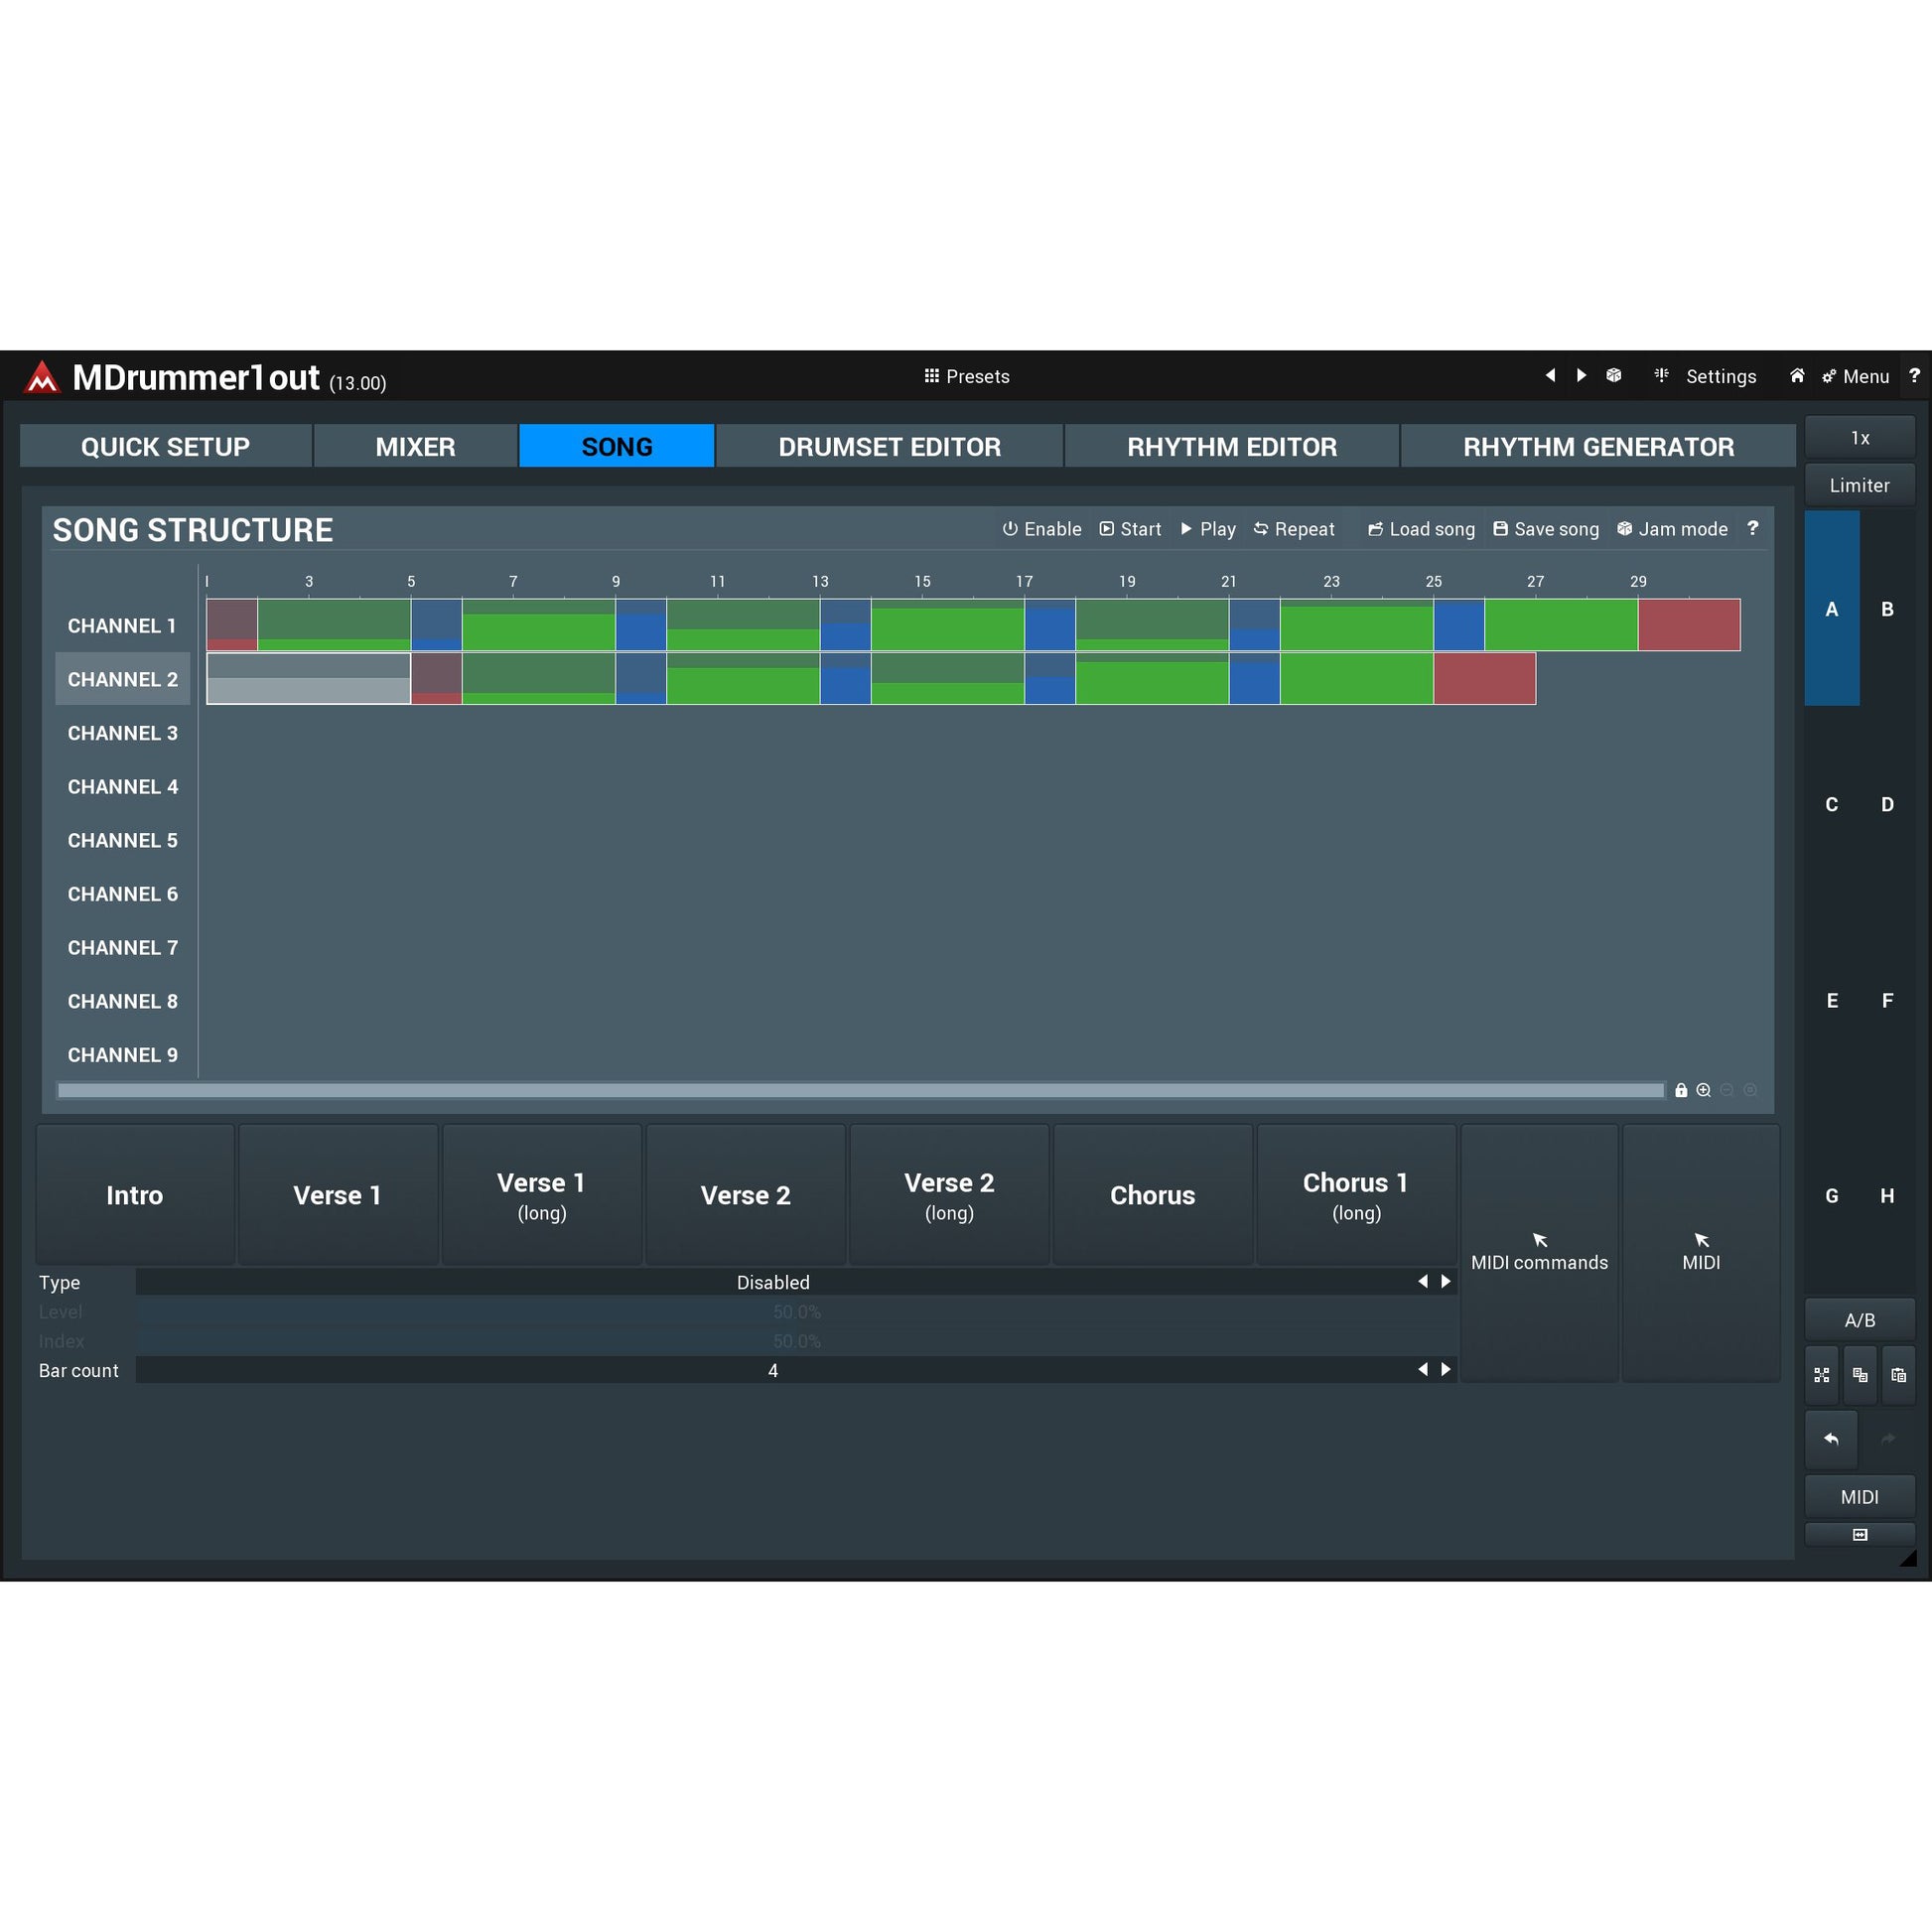Viewport: 1932px width, 1932px height.
Task: Click the zoom-in magnifier icon
Action: point(1703,1090)
